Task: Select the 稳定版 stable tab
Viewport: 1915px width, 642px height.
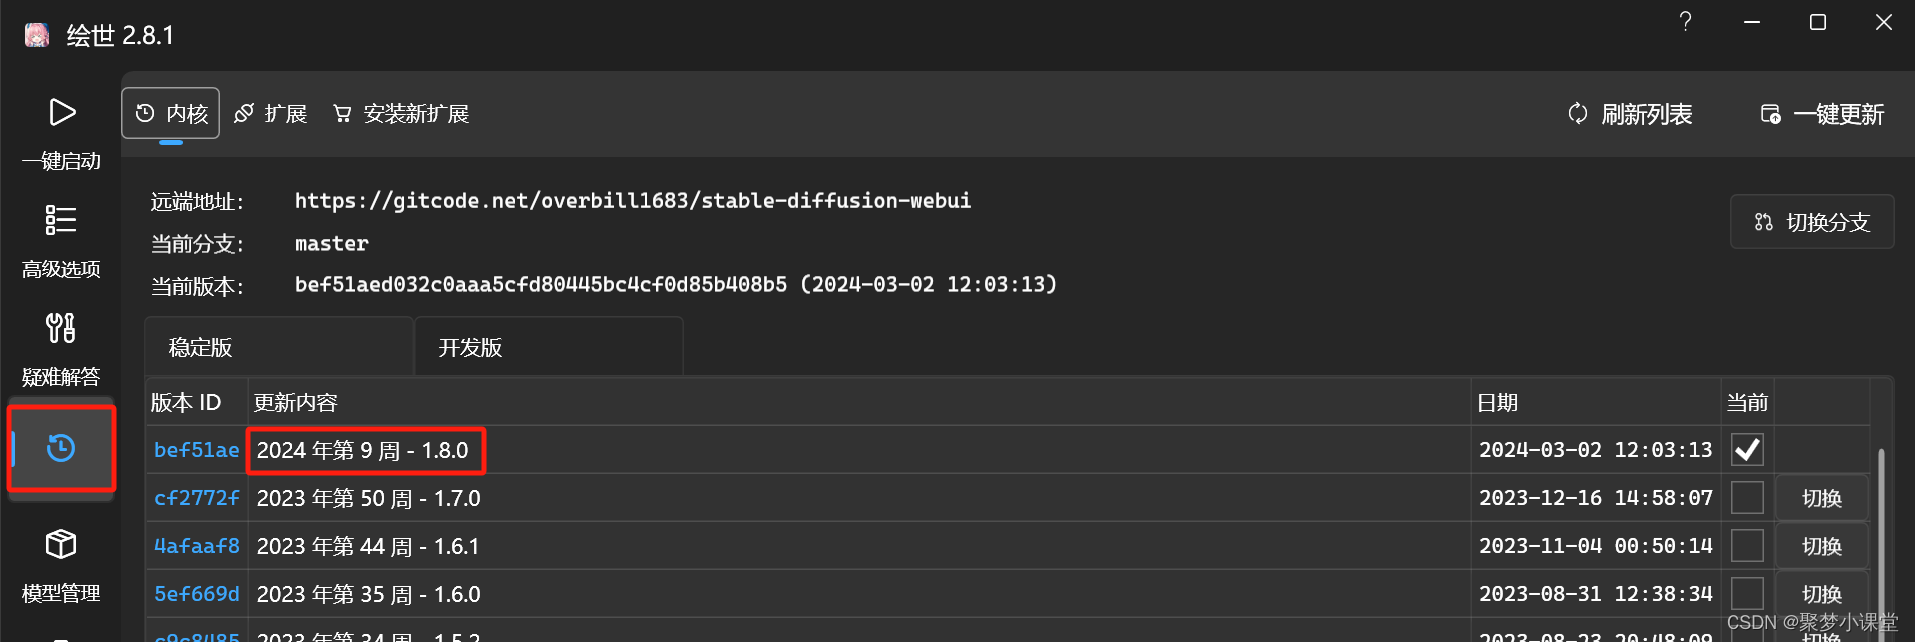Action: 279,347
